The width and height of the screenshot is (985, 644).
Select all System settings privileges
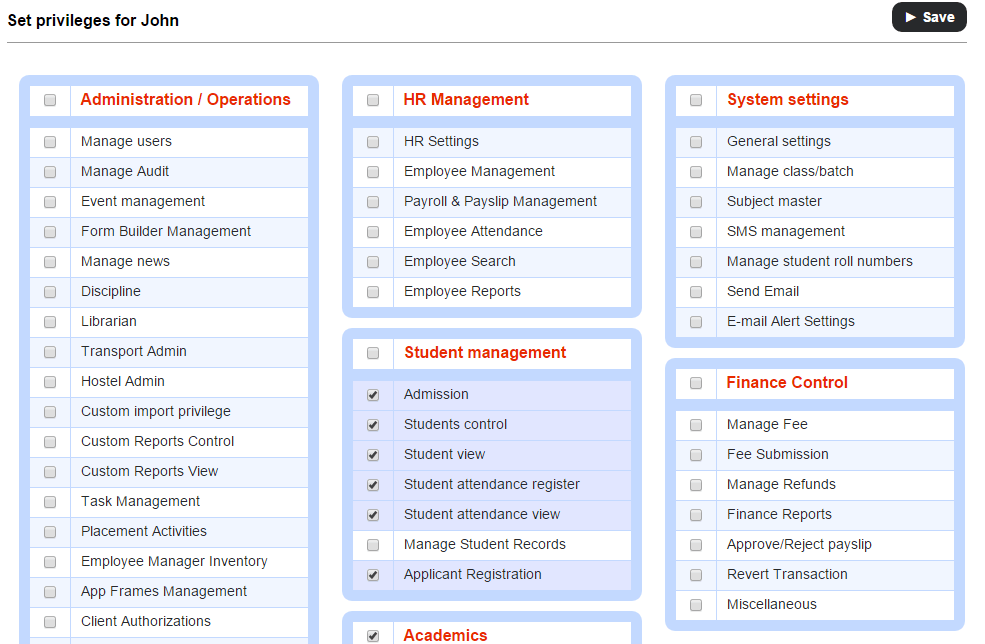(x=696, y=100)
